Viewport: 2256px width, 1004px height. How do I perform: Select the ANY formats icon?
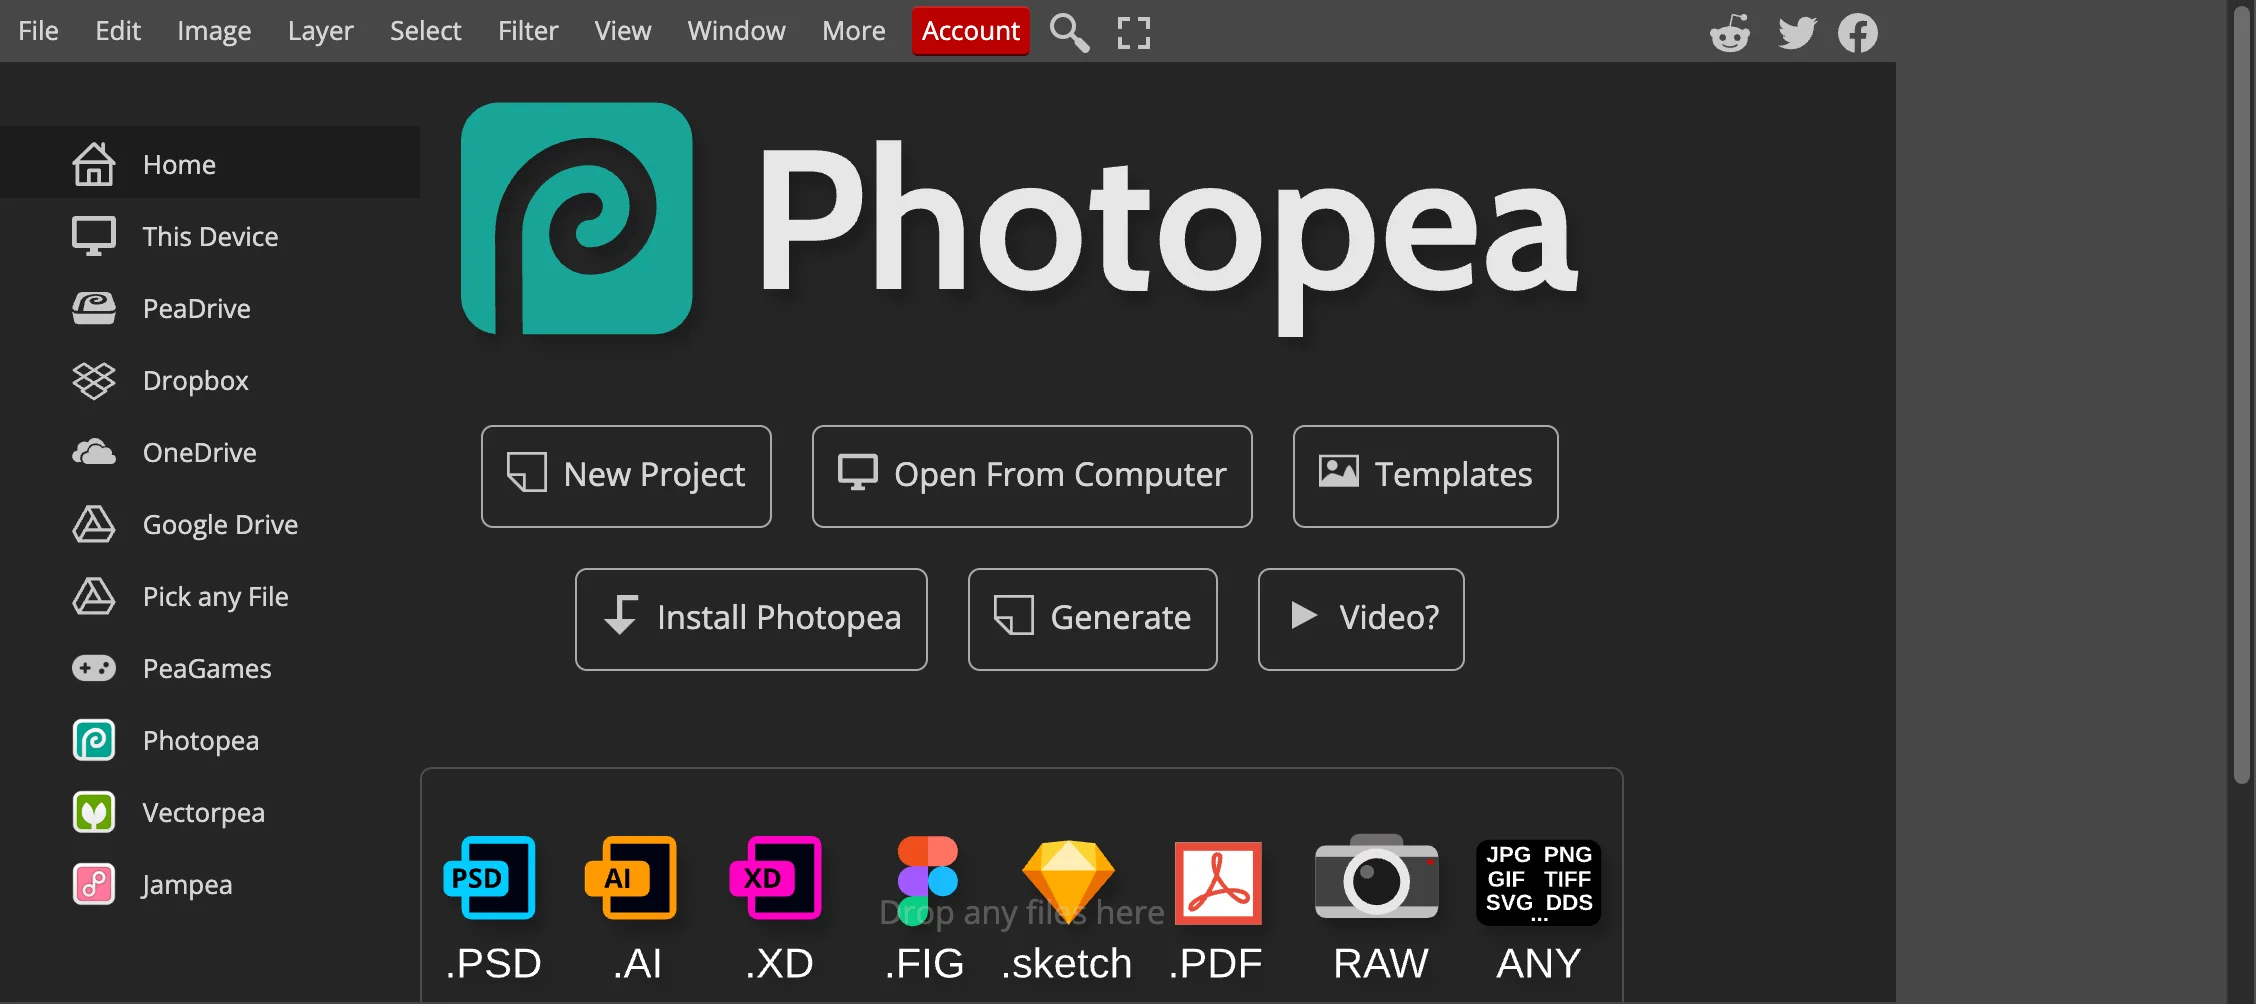(x=1539, y=882)
